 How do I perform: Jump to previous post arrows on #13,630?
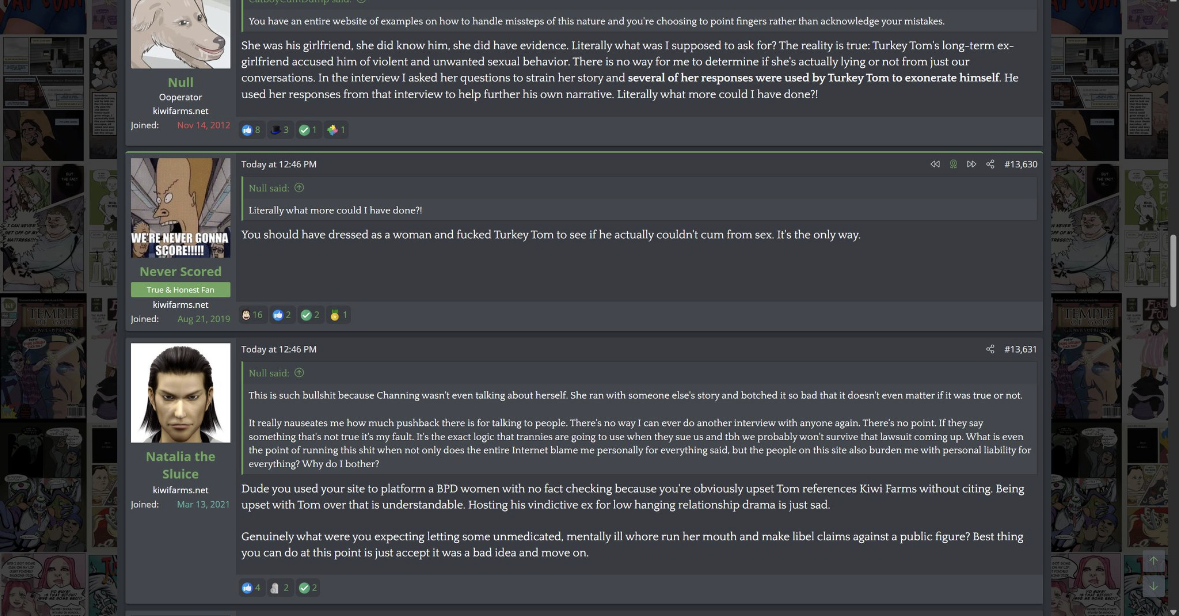point(935,164)
